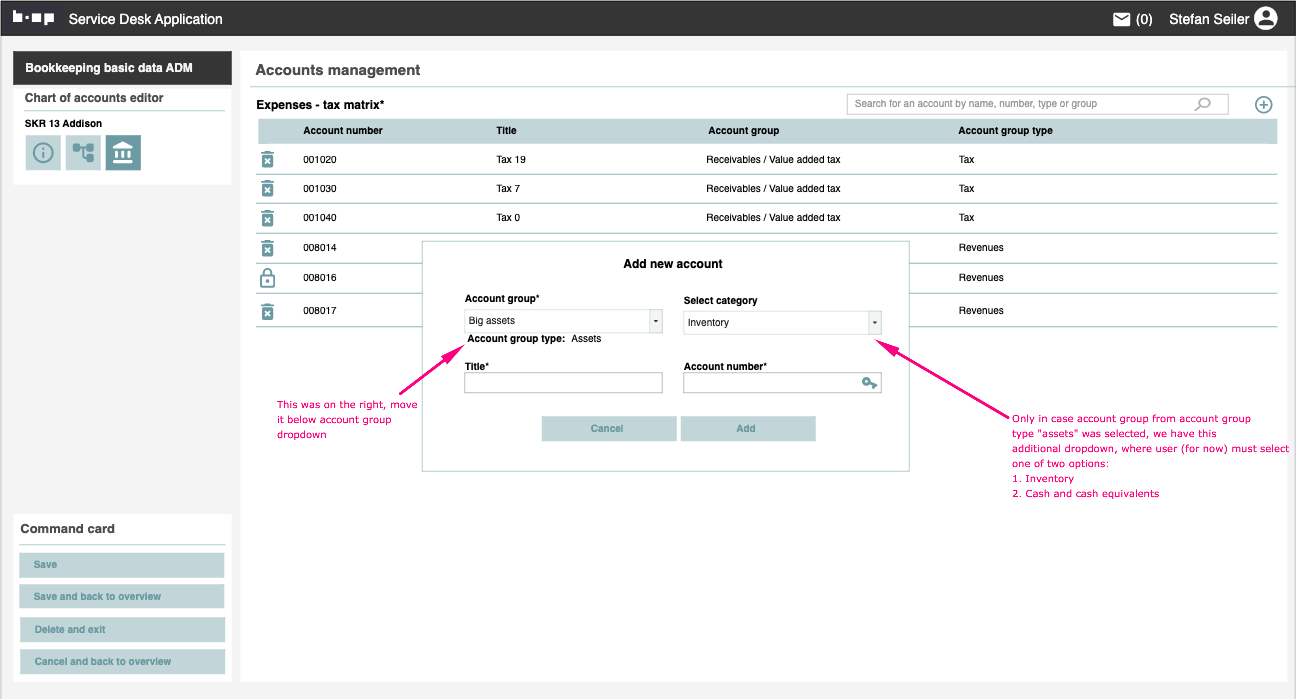Expand the Account group dropdown
Screen dimensions: 1296x699
click(655, 321)
